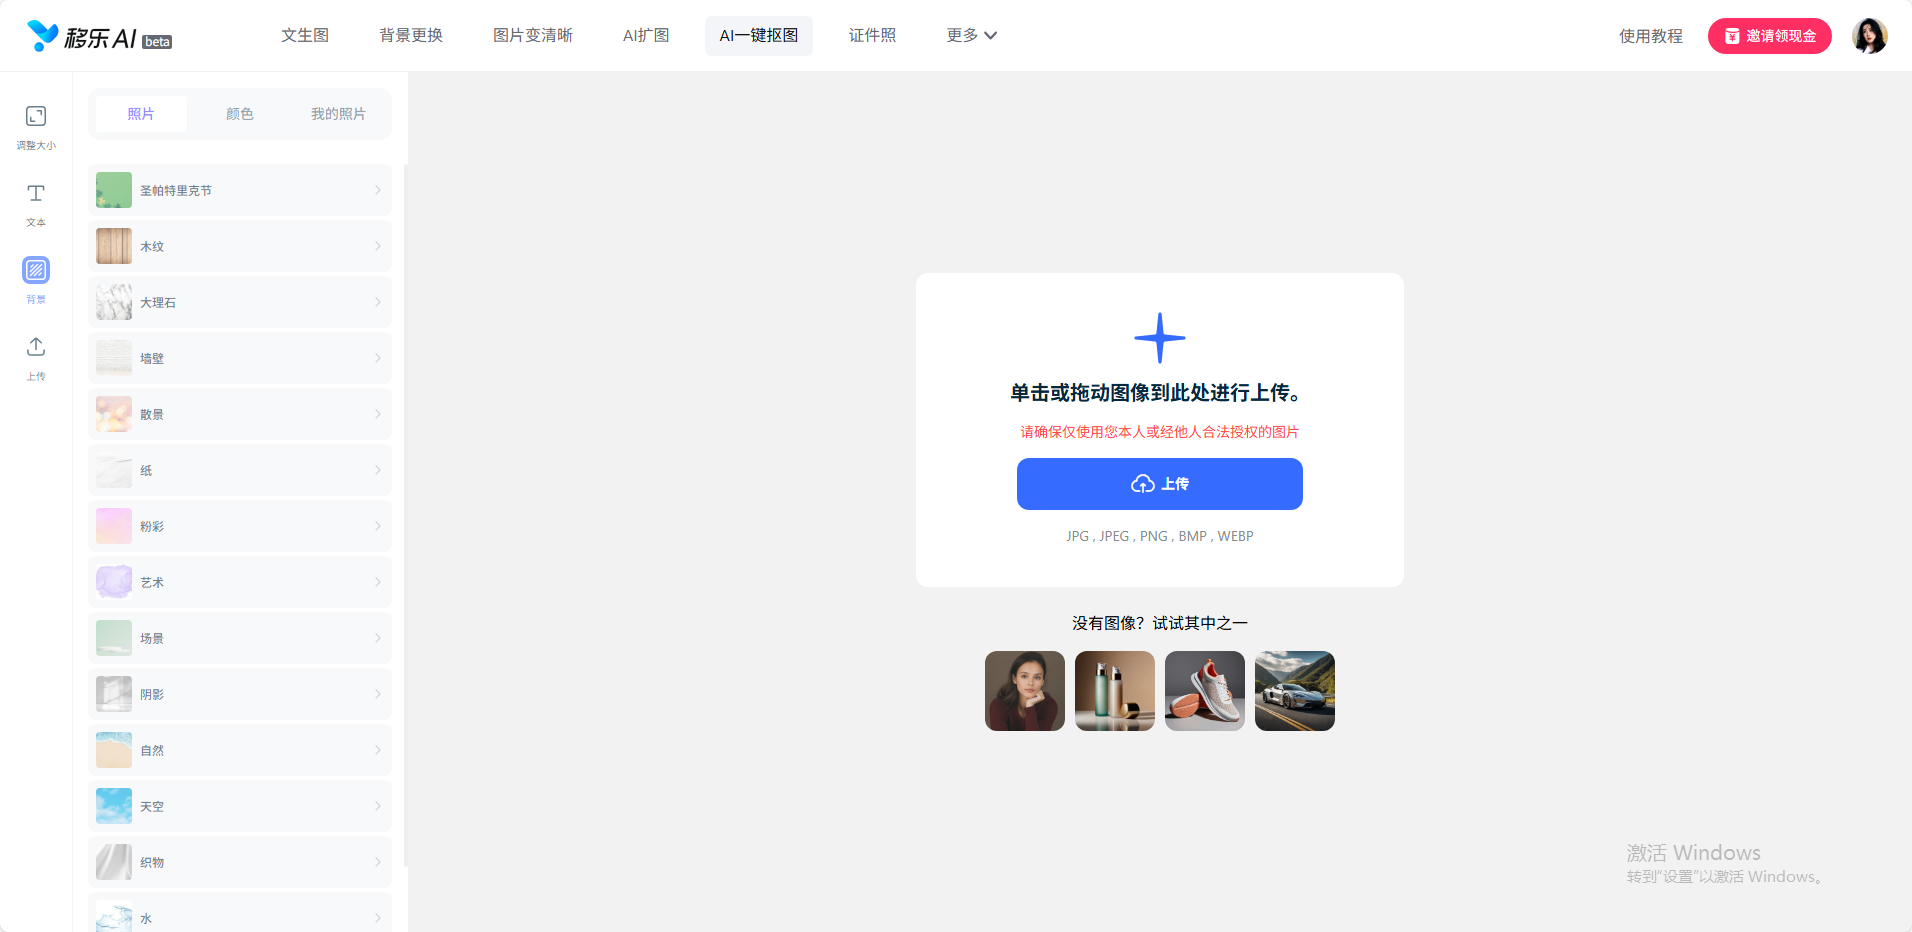
Task: Expand the 阴影 category chevron
Action: pyautogui.click(x=378, y=694)
